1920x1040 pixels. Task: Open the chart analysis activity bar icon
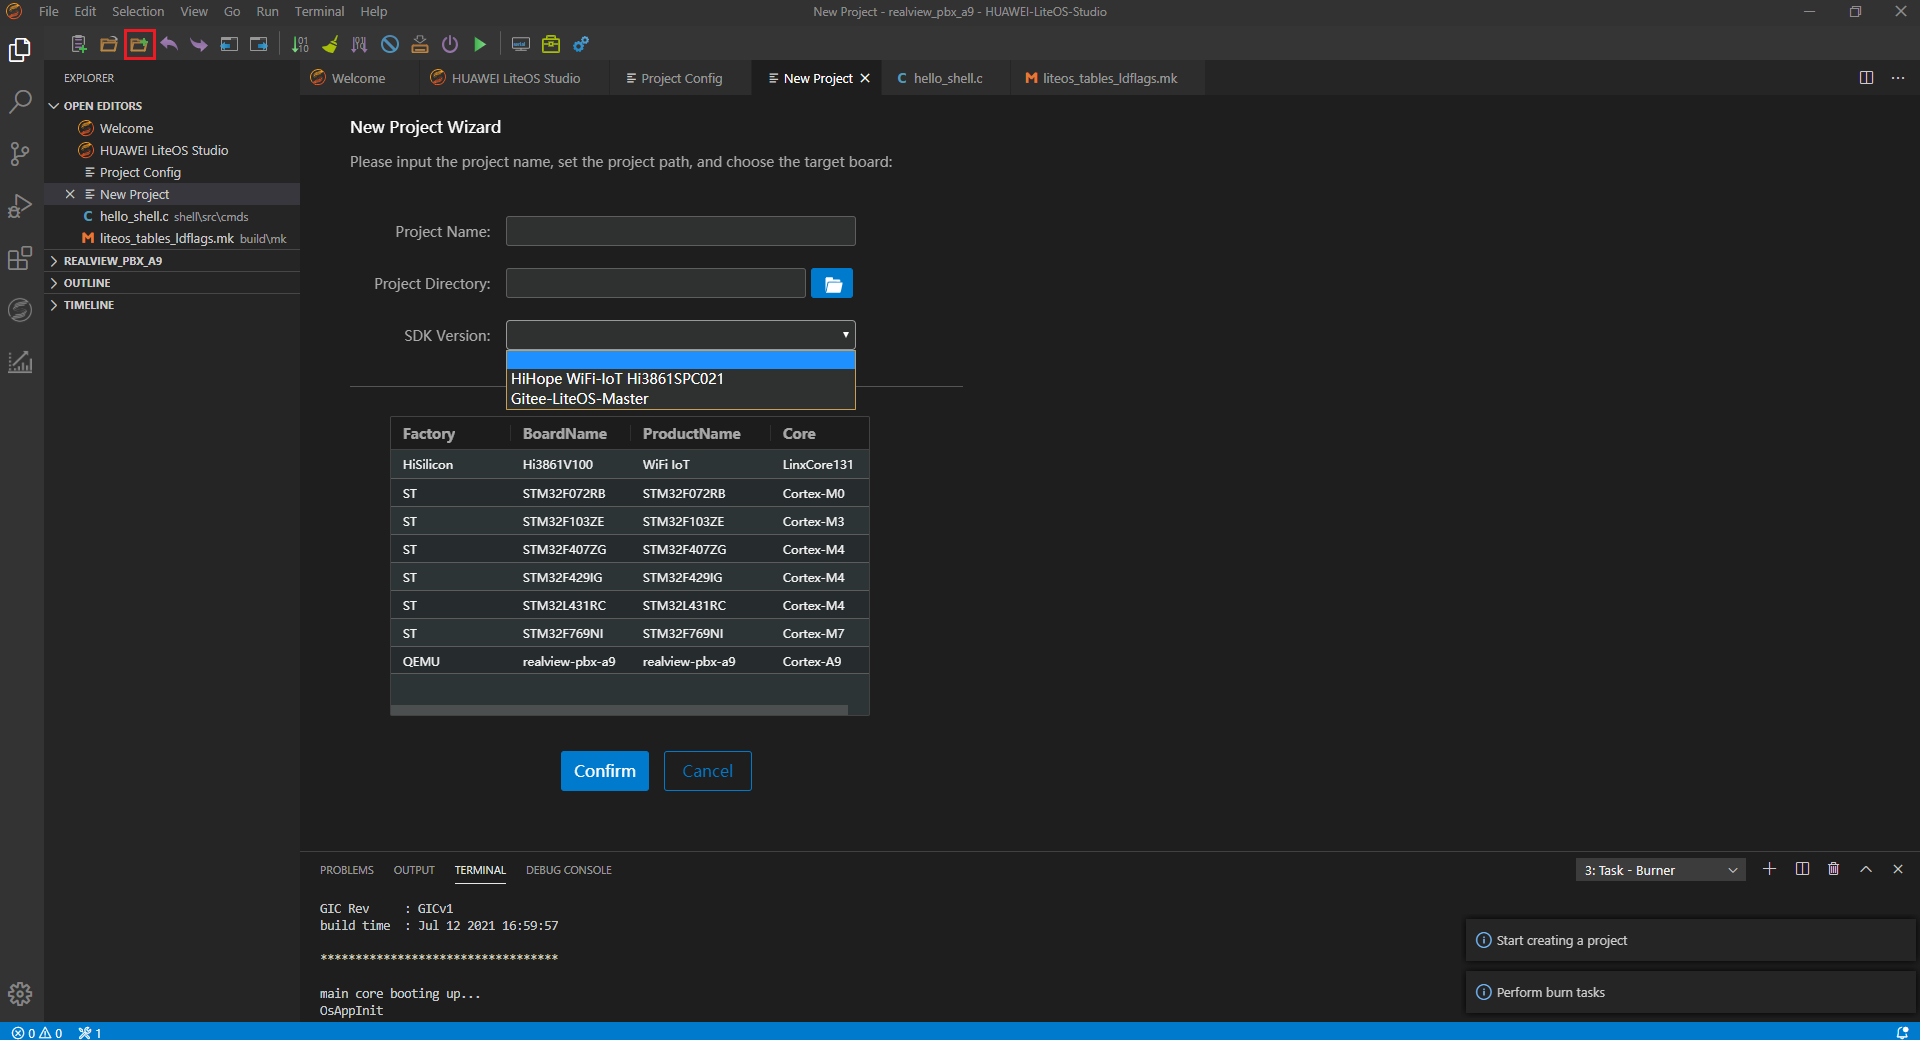point(20,362)
